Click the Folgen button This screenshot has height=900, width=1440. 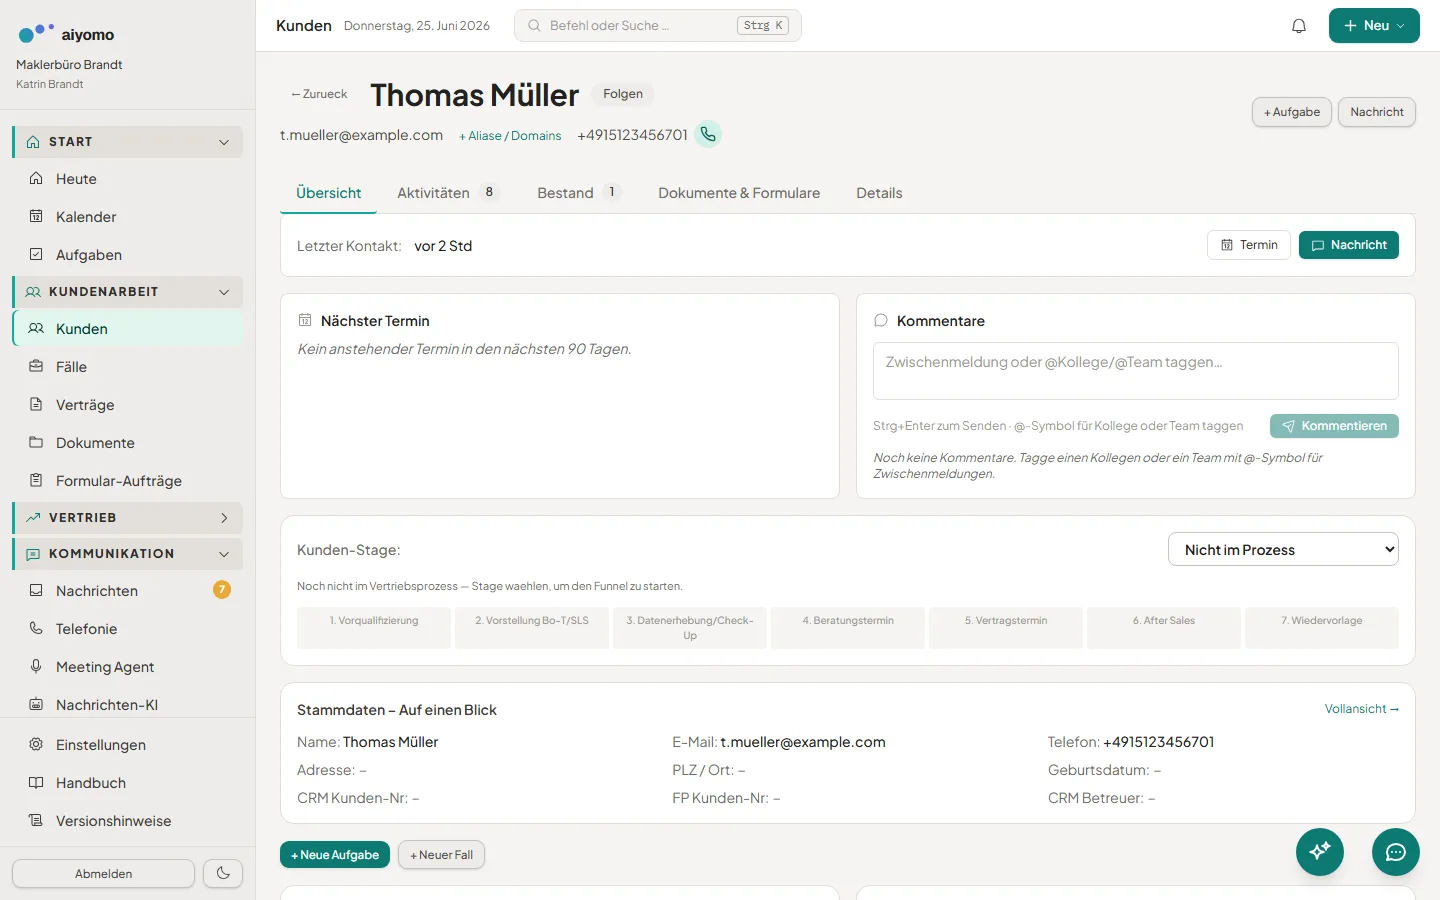pos(623,94)
